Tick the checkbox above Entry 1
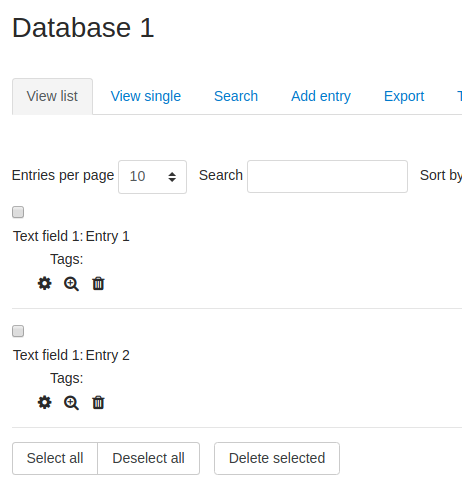Image resolution: width=462 pixels, height=492 pixels. 18,212
